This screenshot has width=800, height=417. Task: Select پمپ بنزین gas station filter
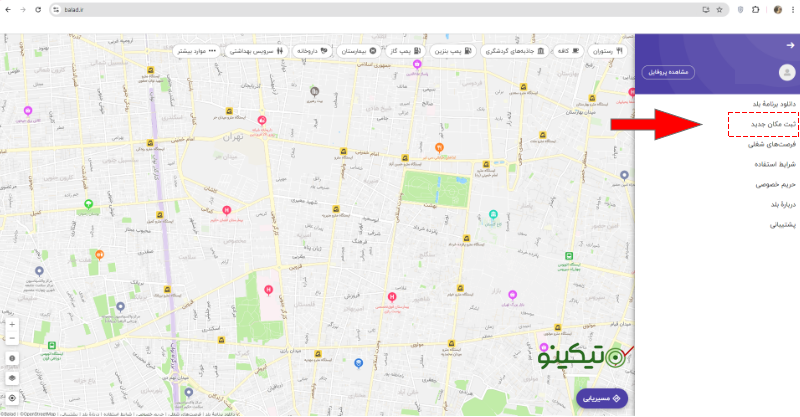(453, 51)
